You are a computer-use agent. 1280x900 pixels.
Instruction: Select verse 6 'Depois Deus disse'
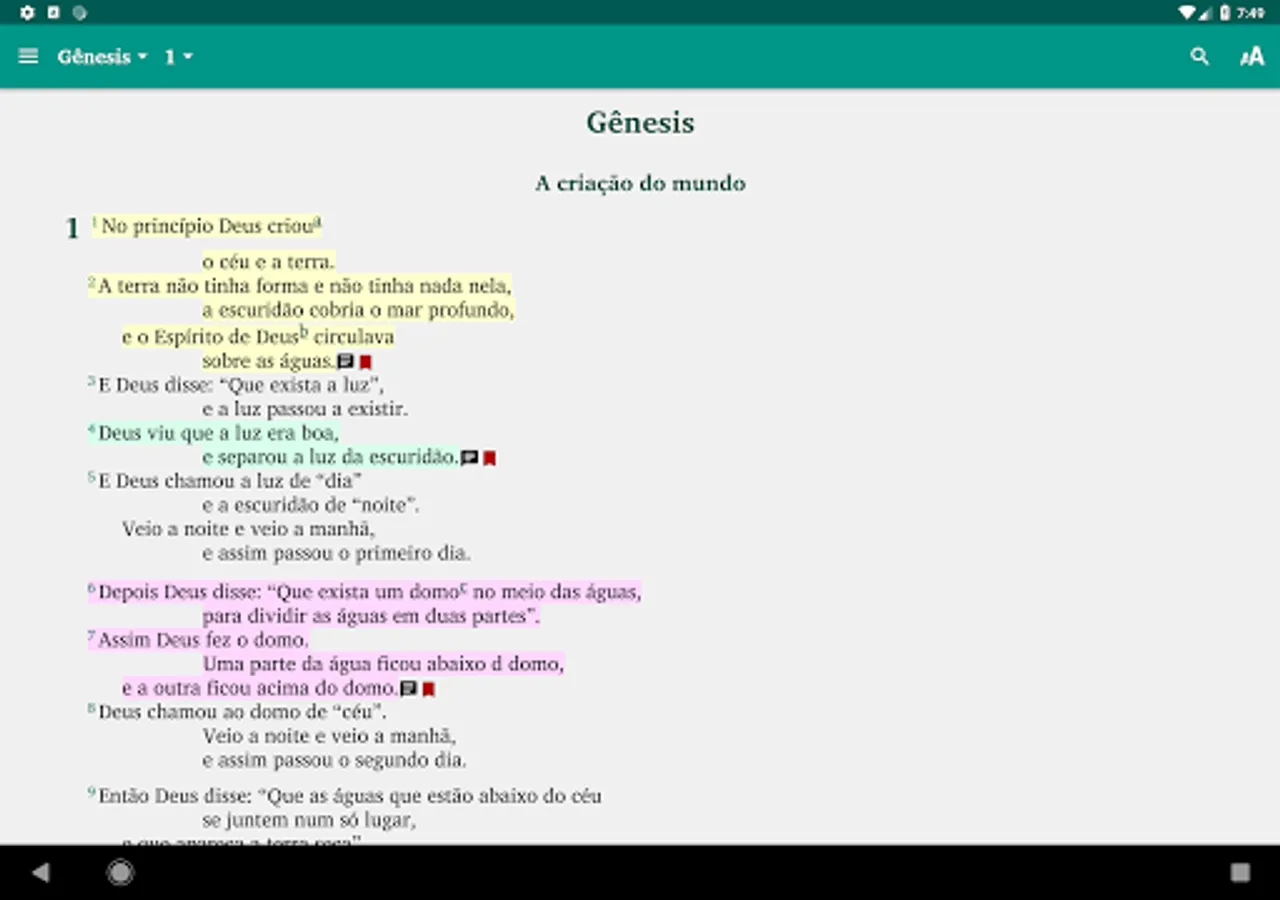[365, 592]
